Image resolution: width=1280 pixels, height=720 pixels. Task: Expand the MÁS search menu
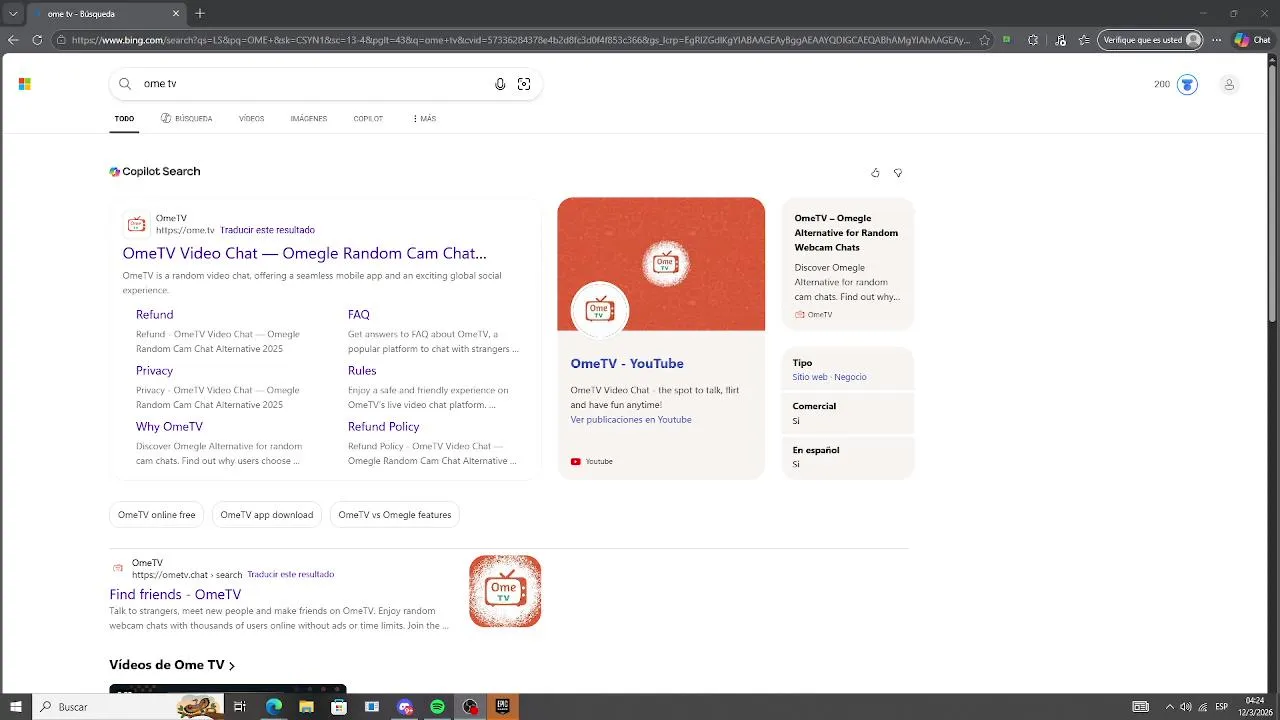click(424, 118)
